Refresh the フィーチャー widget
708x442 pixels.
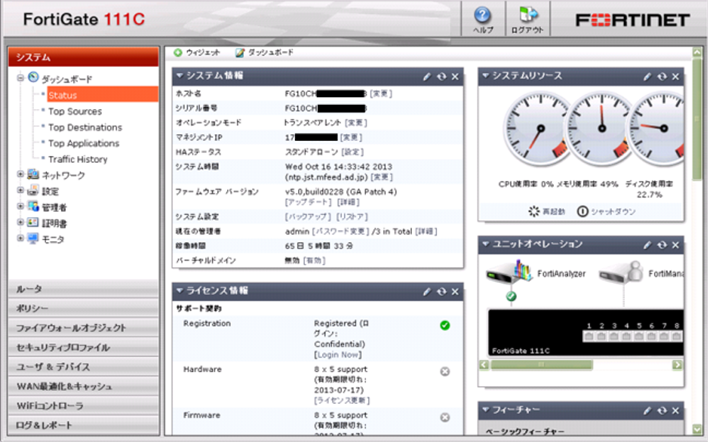point(661,410)
